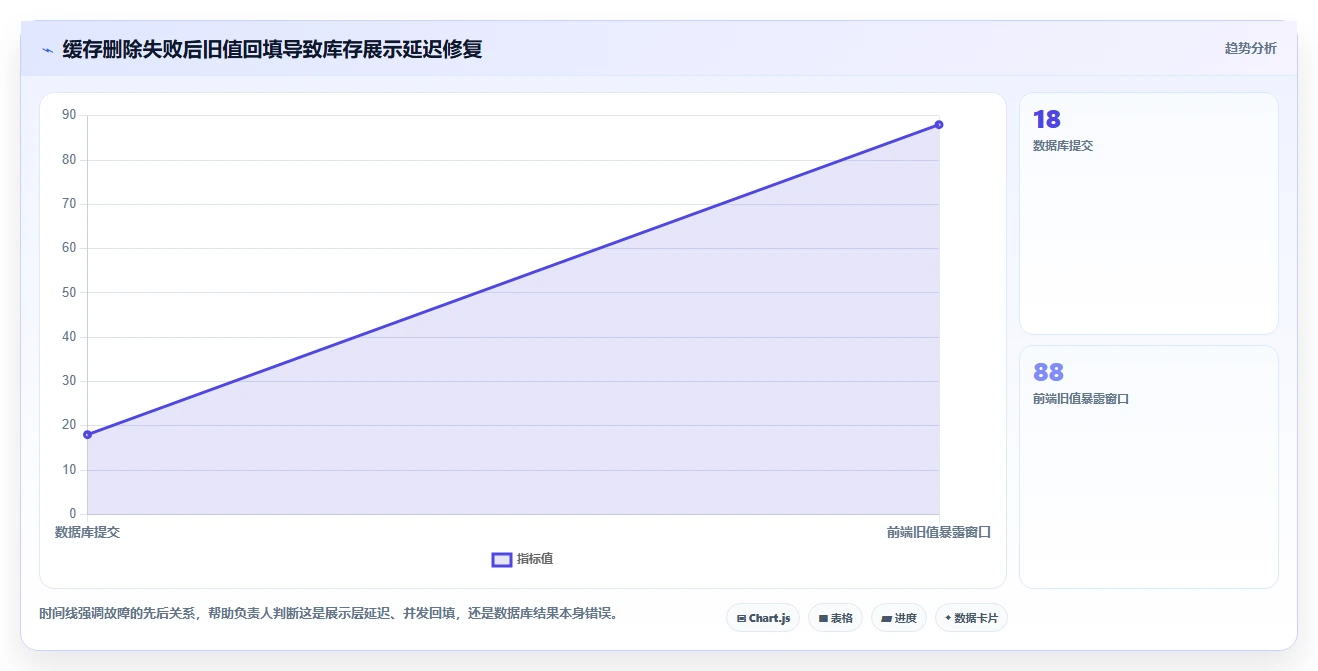1318x671 pixels.
Task: Click the data point at 前端旧值暴露窗口
Action: click(939, 125)
